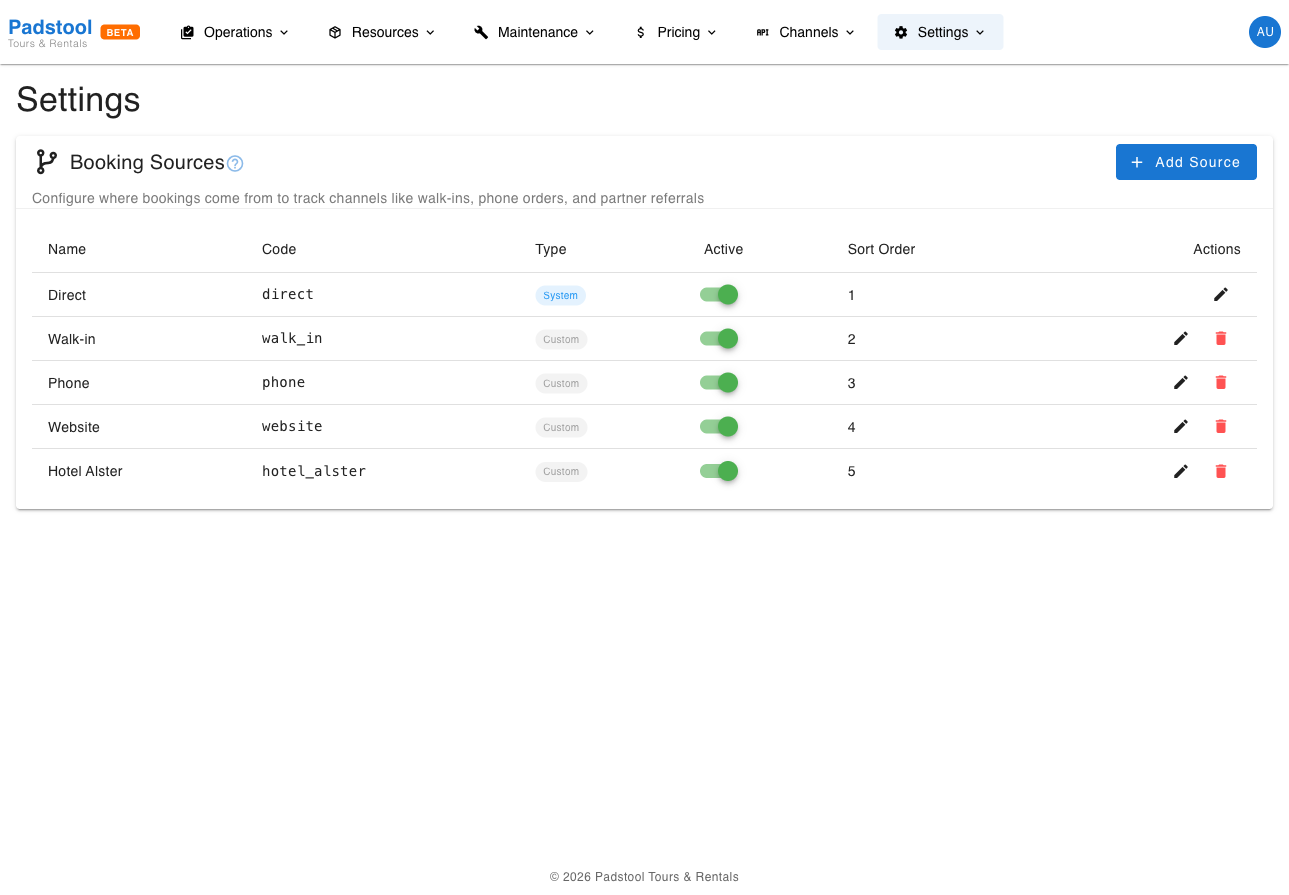Click the Custom badge in Phone row
The width and height of the screenshot is (1289, 895).
click(561, 383)
